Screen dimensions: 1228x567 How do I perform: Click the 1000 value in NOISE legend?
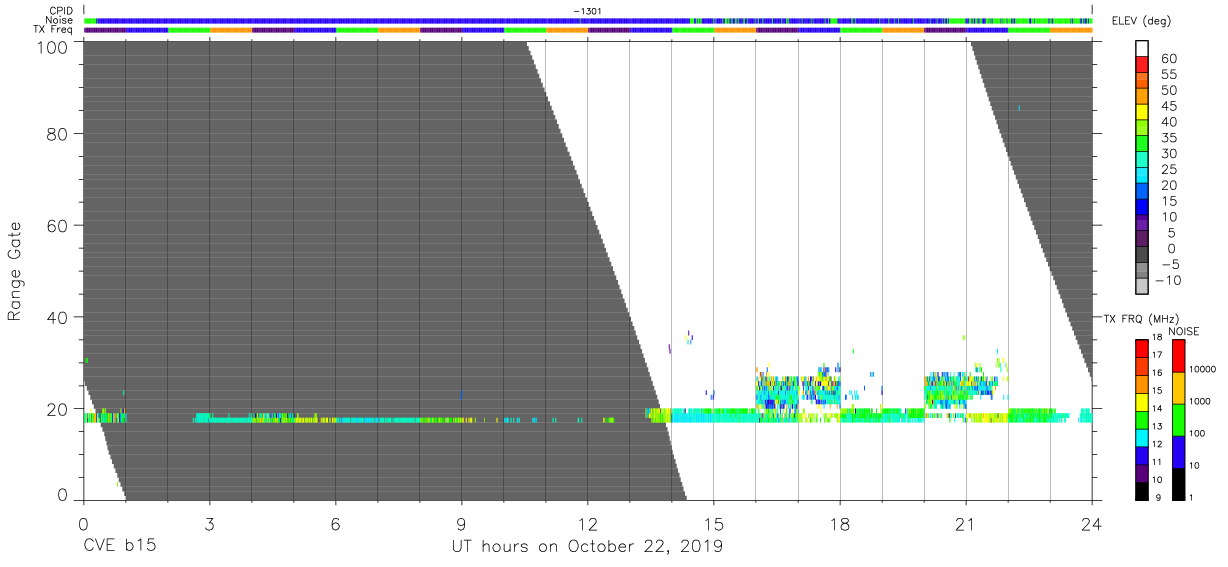coord(1201,401)
